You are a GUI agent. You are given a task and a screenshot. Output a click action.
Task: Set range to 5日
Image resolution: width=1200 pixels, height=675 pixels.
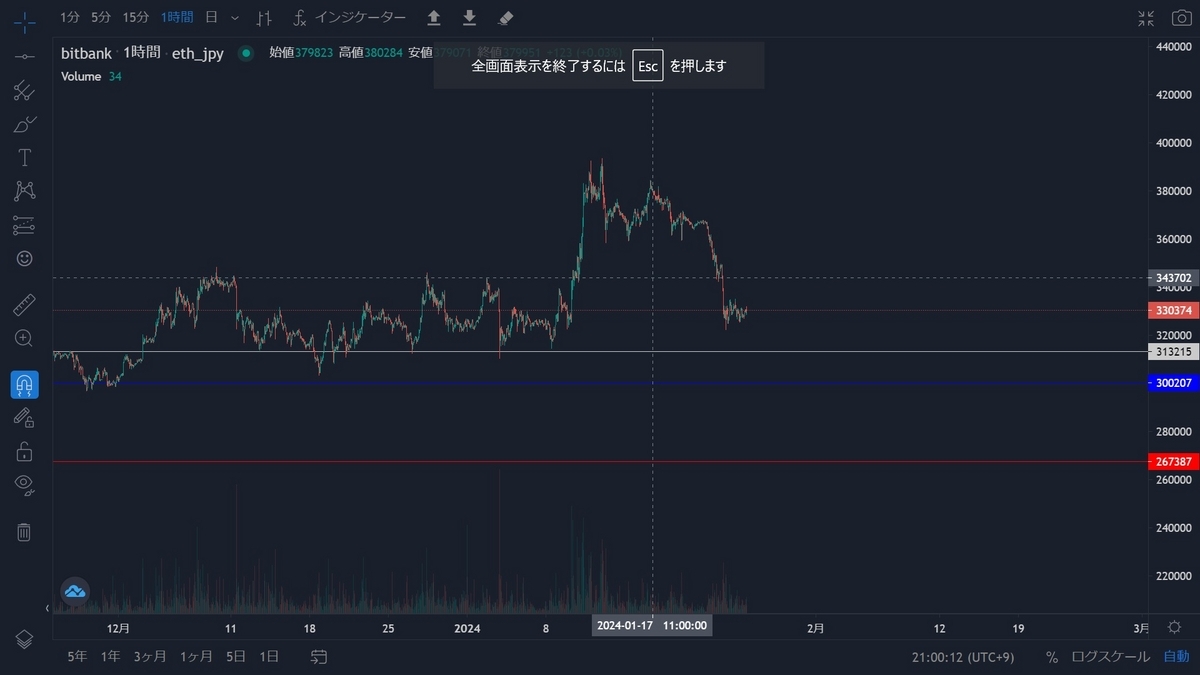pyautogui.click(x=236, y=657)
